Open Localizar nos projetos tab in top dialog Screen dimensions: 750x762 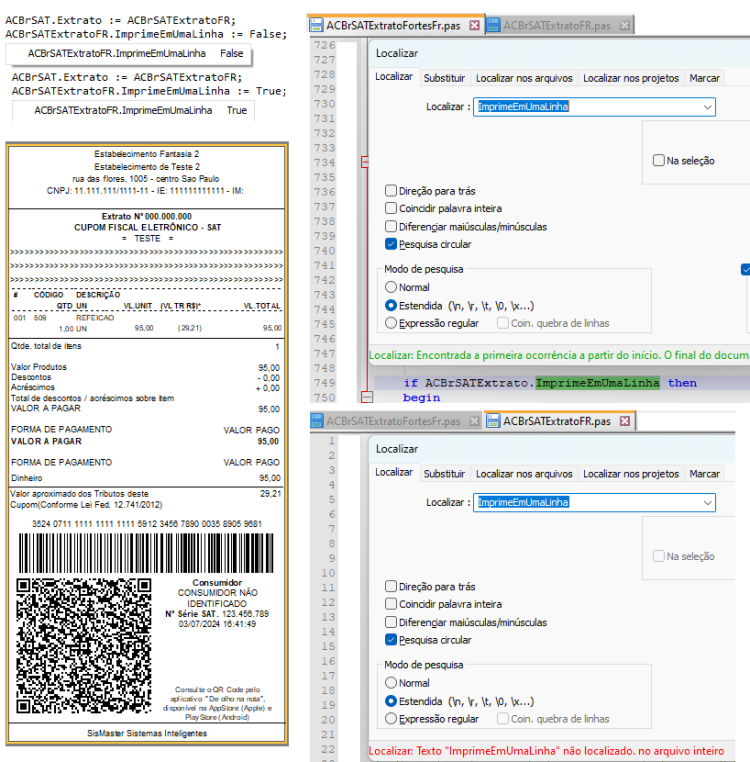pos(631,78)
